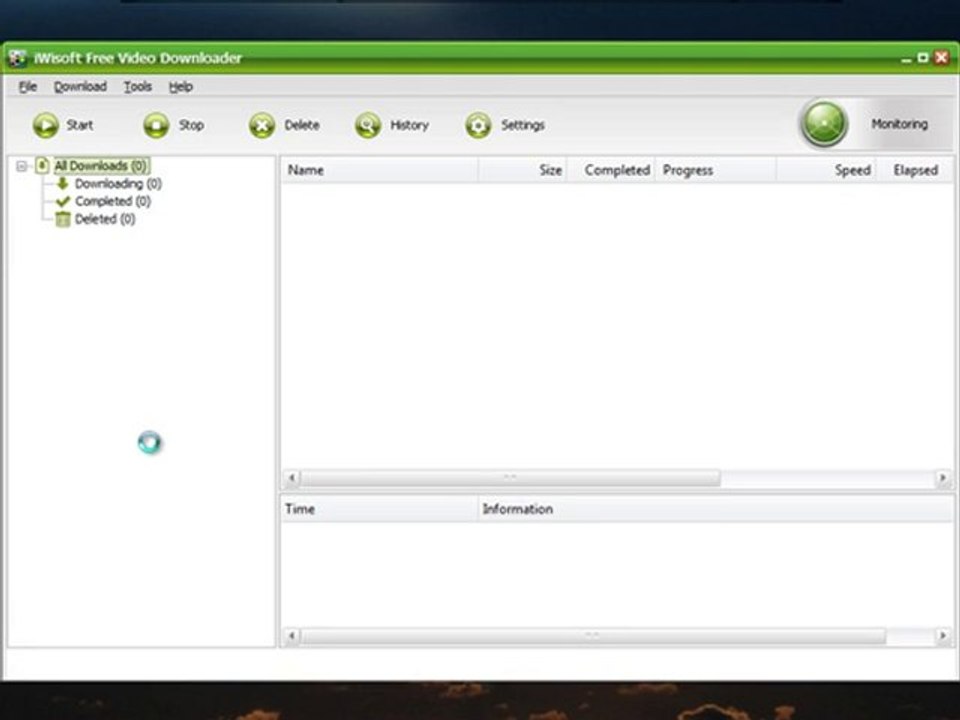The height and width of the screenshot is (720, 960).
Task: Open History with the magnifier icon
Action: [368, 126]
